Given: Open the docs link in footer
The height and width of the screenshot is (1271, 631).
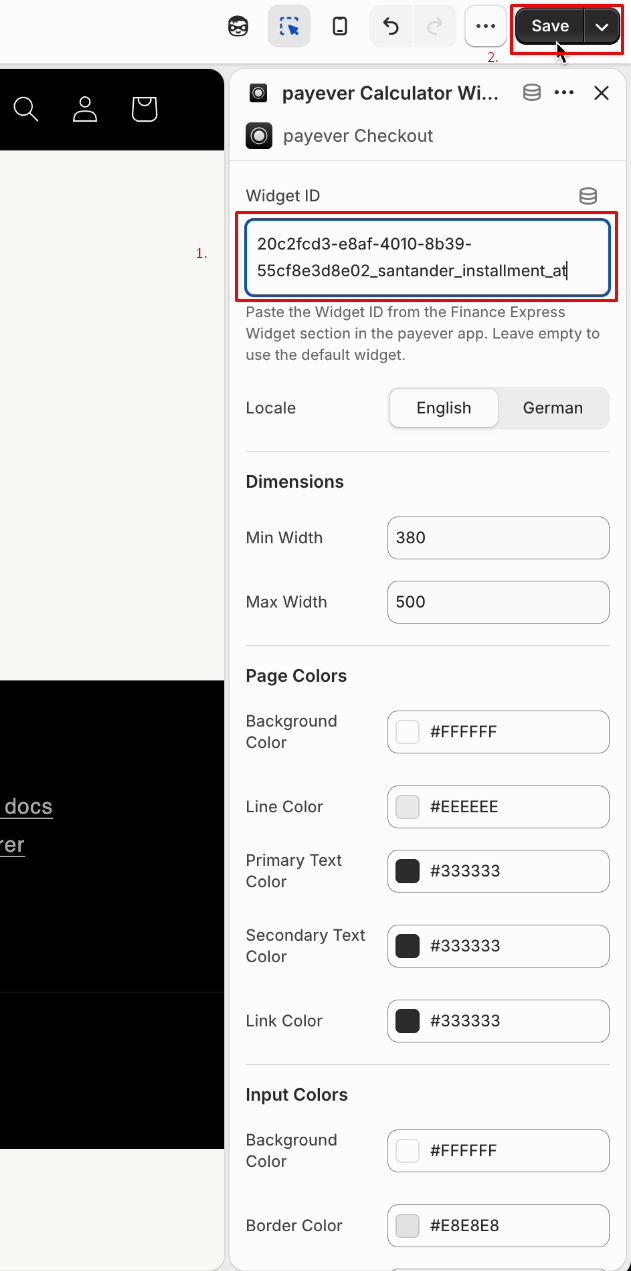Looking at the screenshot, I should [28, 806].
